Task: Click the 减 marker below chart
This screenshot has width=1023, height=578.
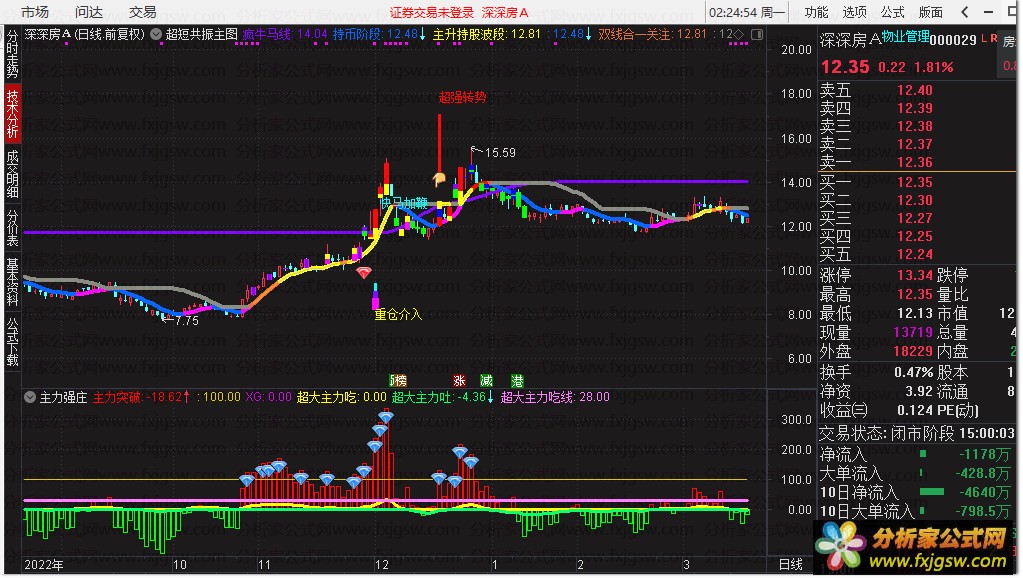Action: pos(486,381)
